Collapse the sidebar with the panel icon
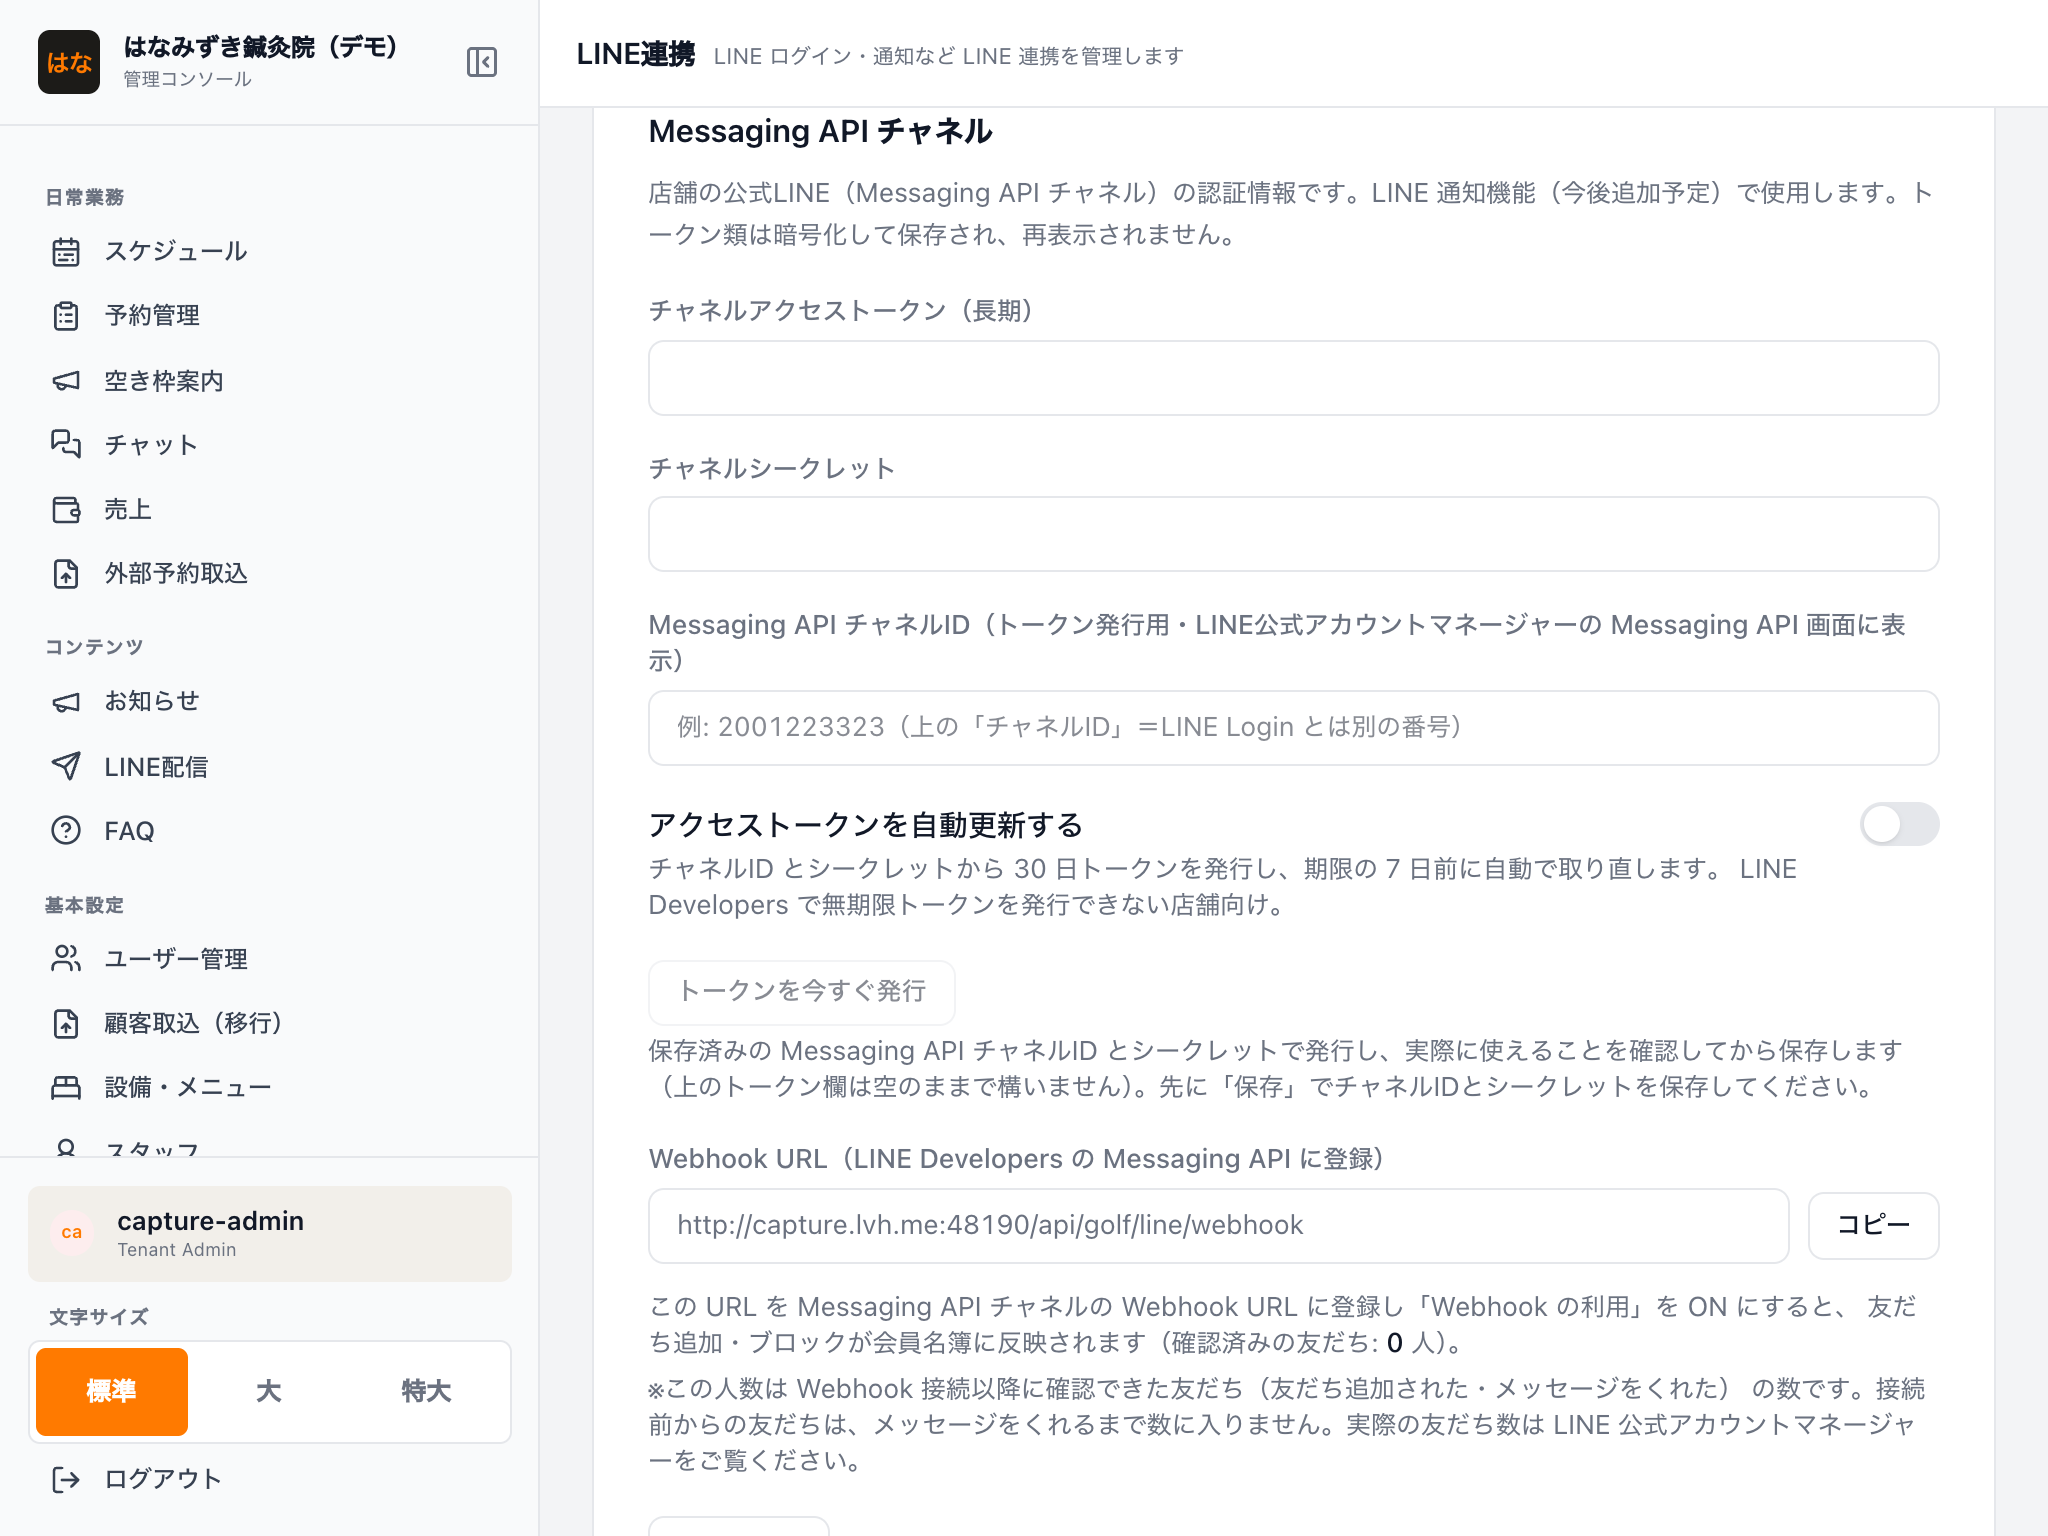The image size is (2048, 1536). click(x=482, y=62)
